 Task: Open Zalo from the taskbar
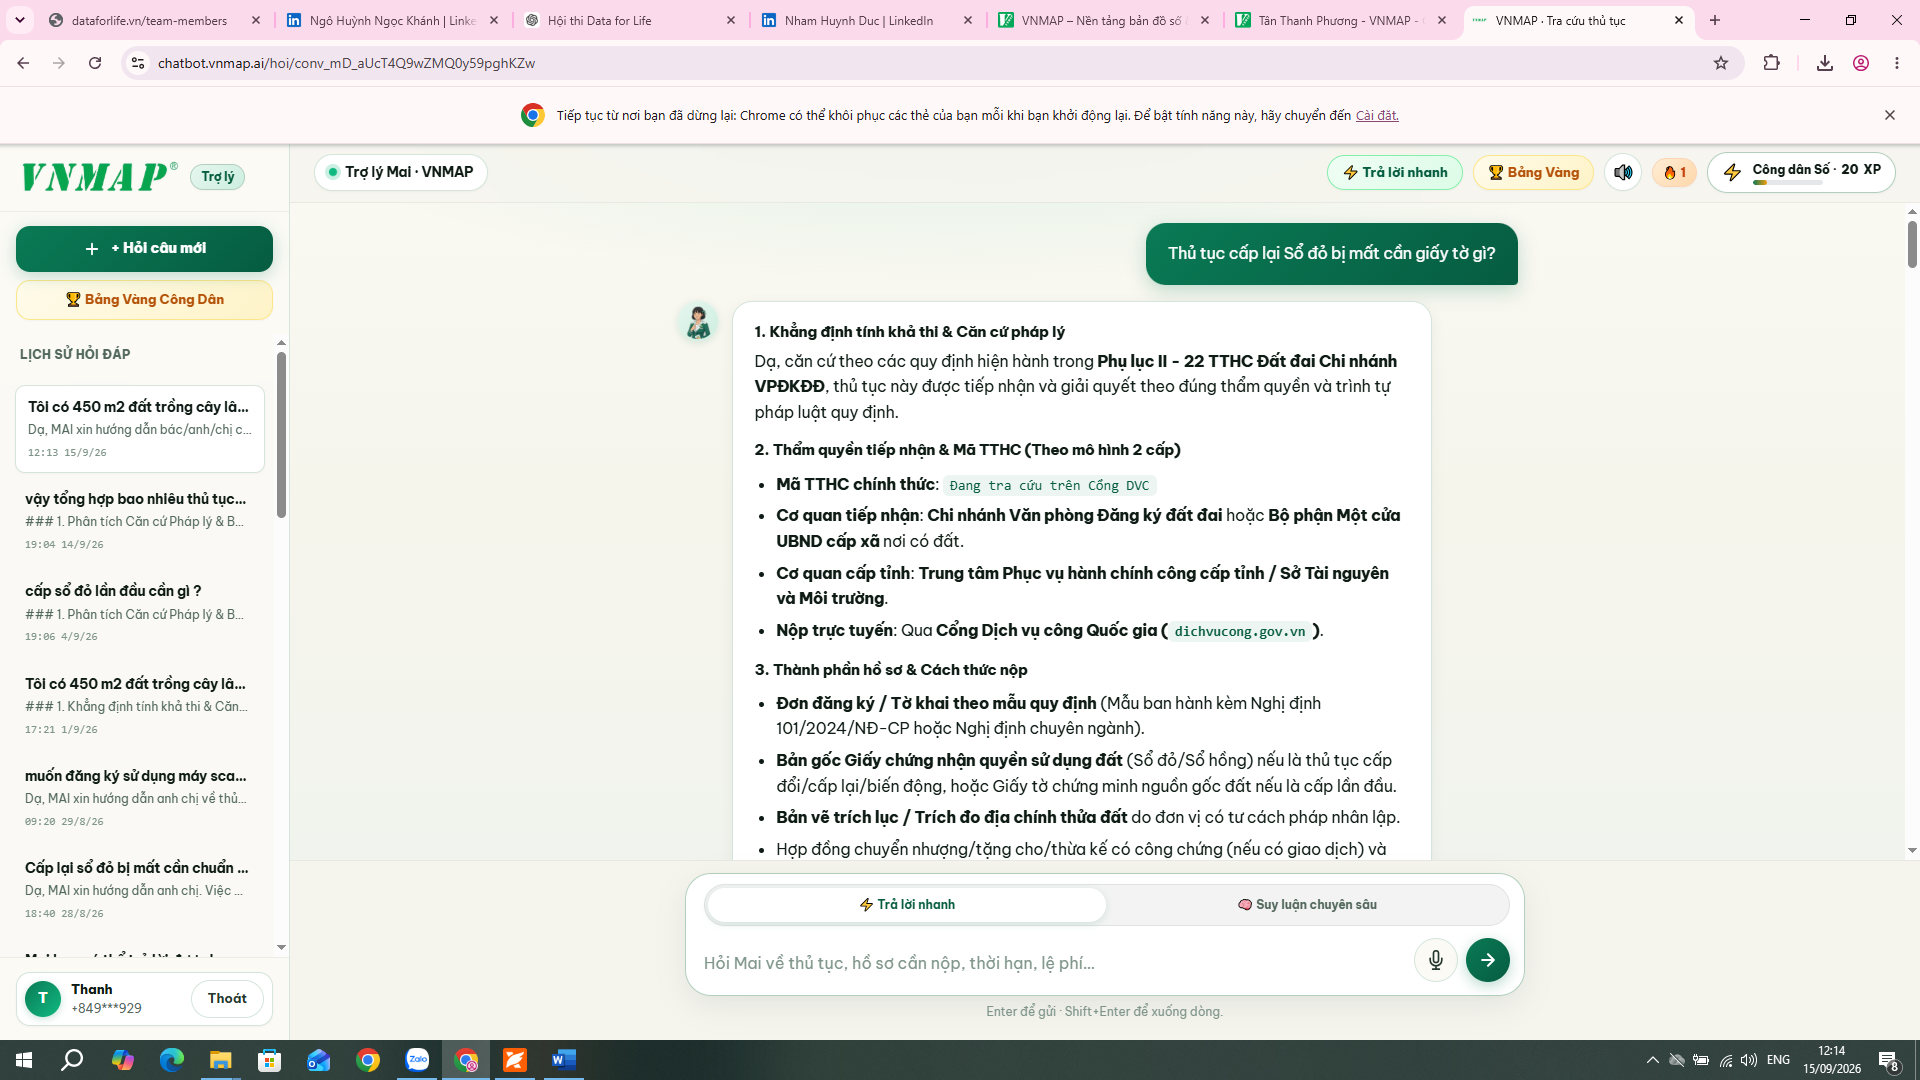(417, 1060)
